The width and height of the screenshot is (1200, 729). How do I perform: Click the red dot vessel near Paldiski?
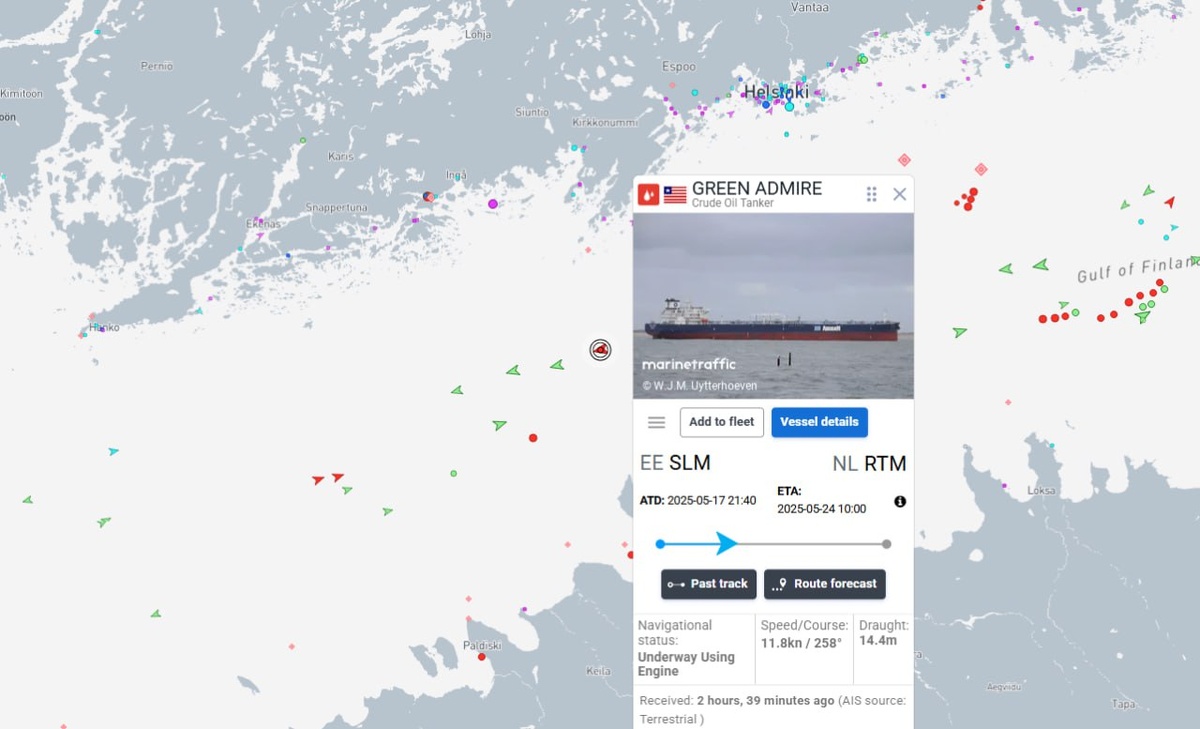[x=481, y=656]
